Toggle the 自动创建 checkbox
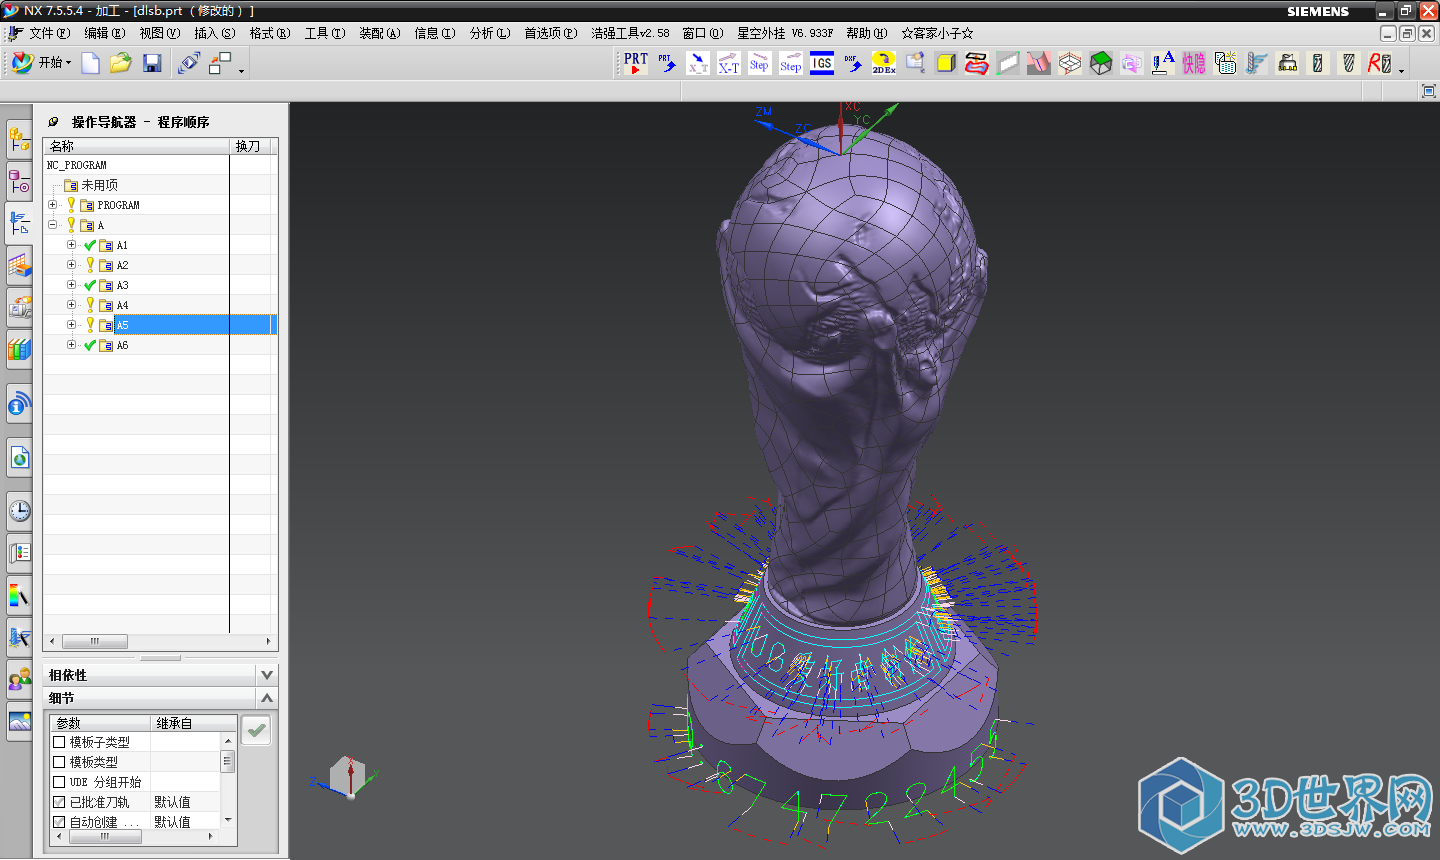 coord(59,822)
